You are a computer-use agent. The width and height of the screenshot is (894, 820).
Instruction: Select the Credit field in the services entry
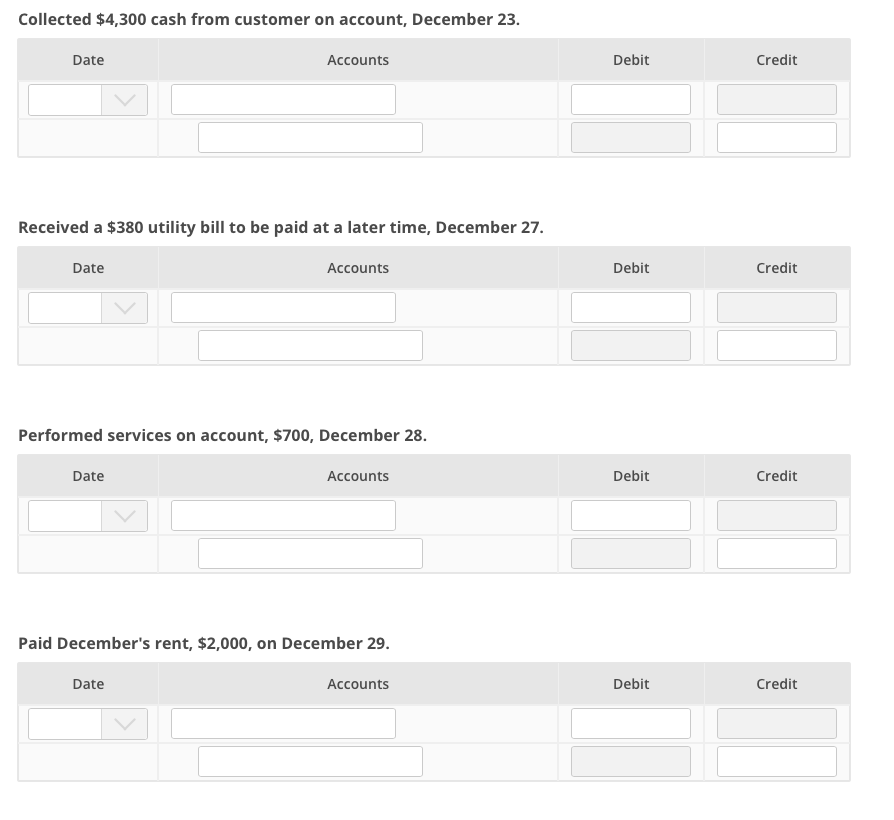[x=776, y=553]
